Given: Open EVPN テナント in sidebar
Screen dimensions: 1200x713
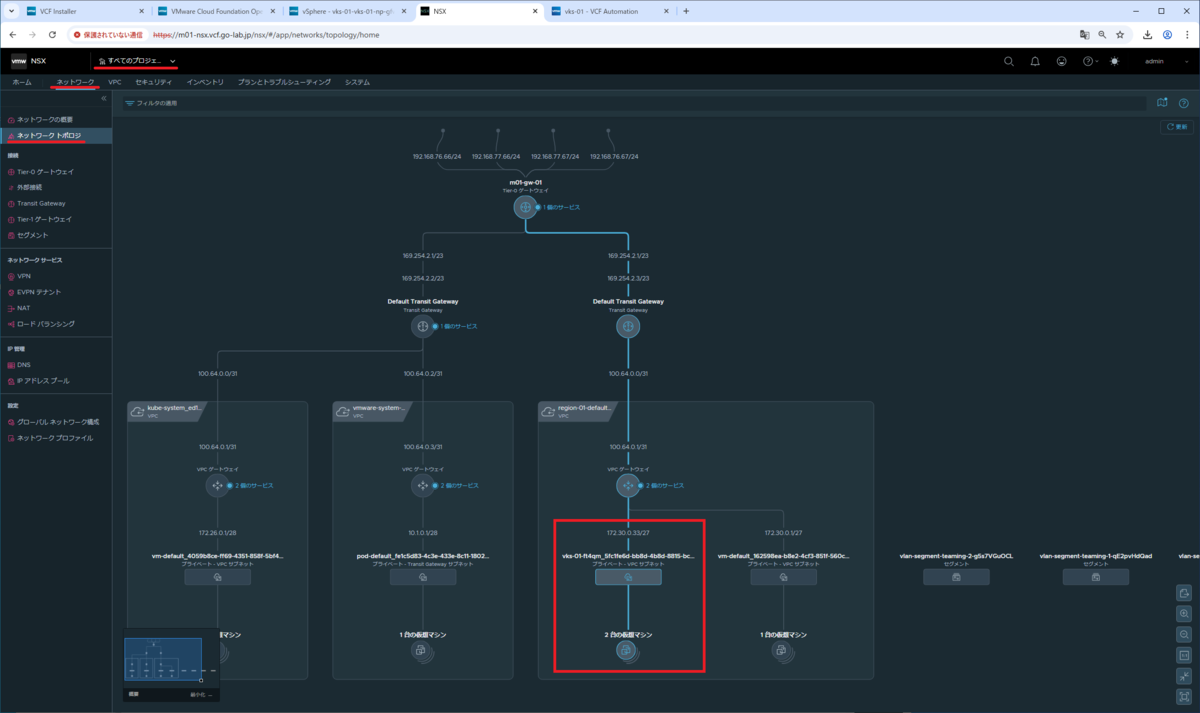Looking at the screenshot, I should [39, 292].
